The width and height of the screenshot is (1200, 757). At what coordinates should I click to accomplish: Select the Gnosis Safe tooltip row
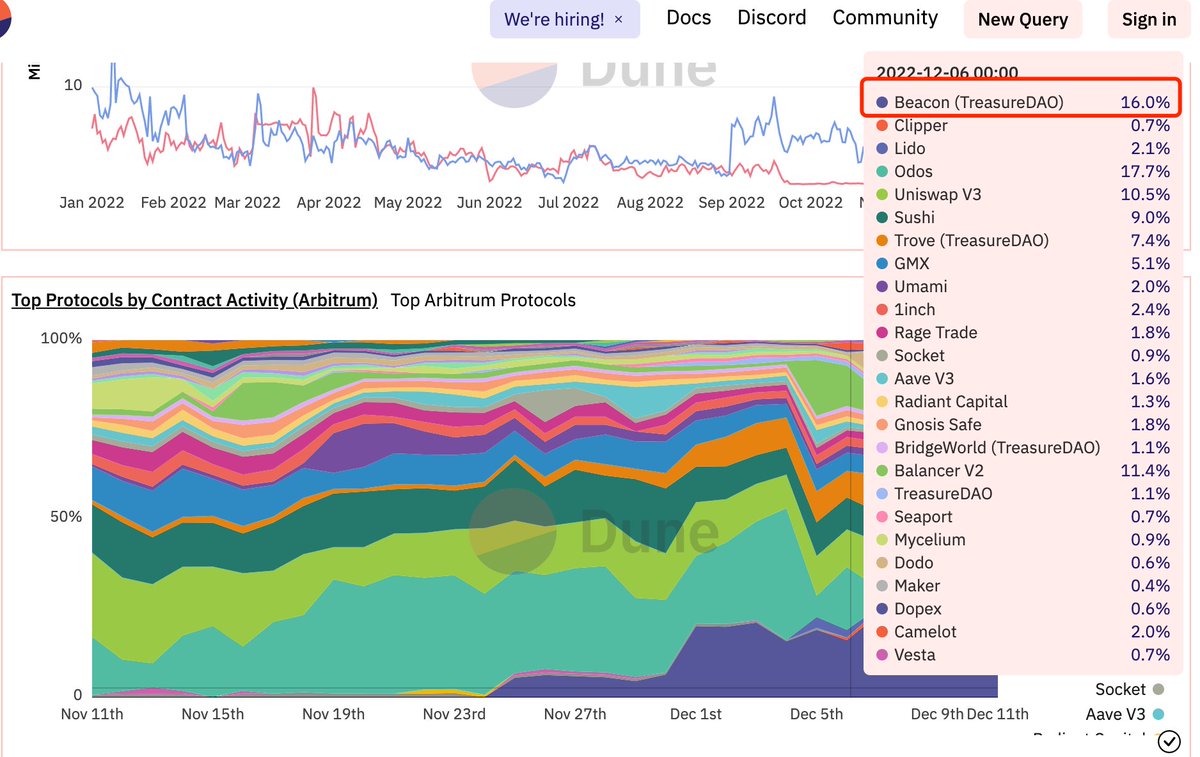coord(1023,424)
